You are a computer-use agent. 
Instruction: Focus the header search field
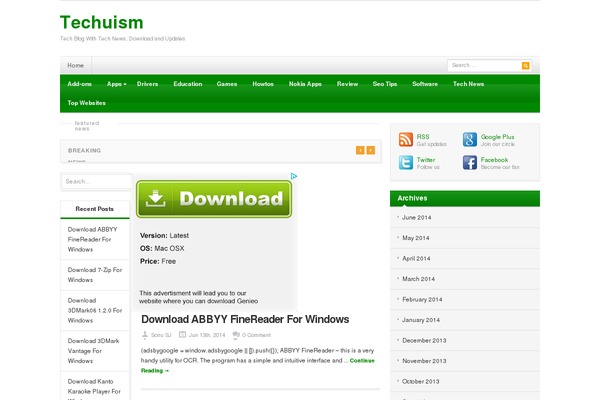[x=484, y=65]
